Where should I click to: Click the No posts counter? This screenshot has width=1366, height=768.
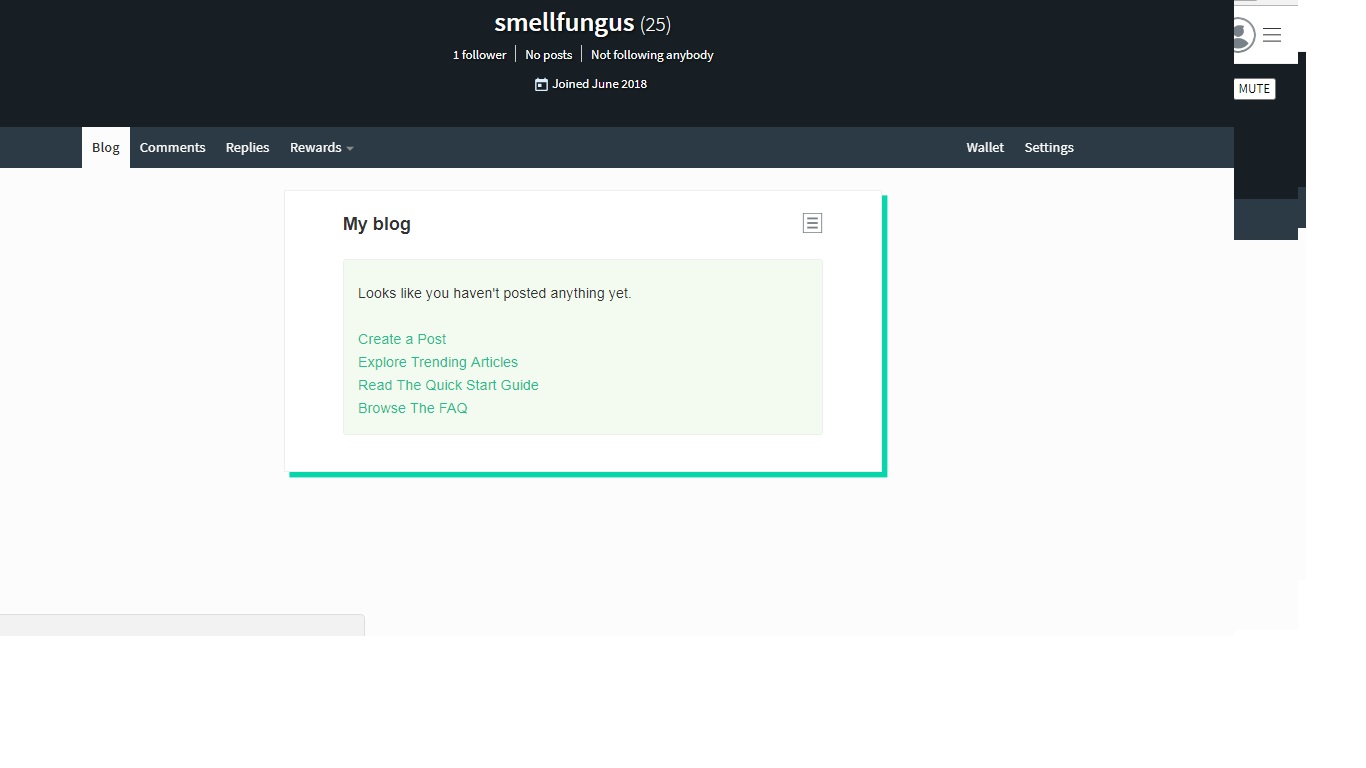549,55
